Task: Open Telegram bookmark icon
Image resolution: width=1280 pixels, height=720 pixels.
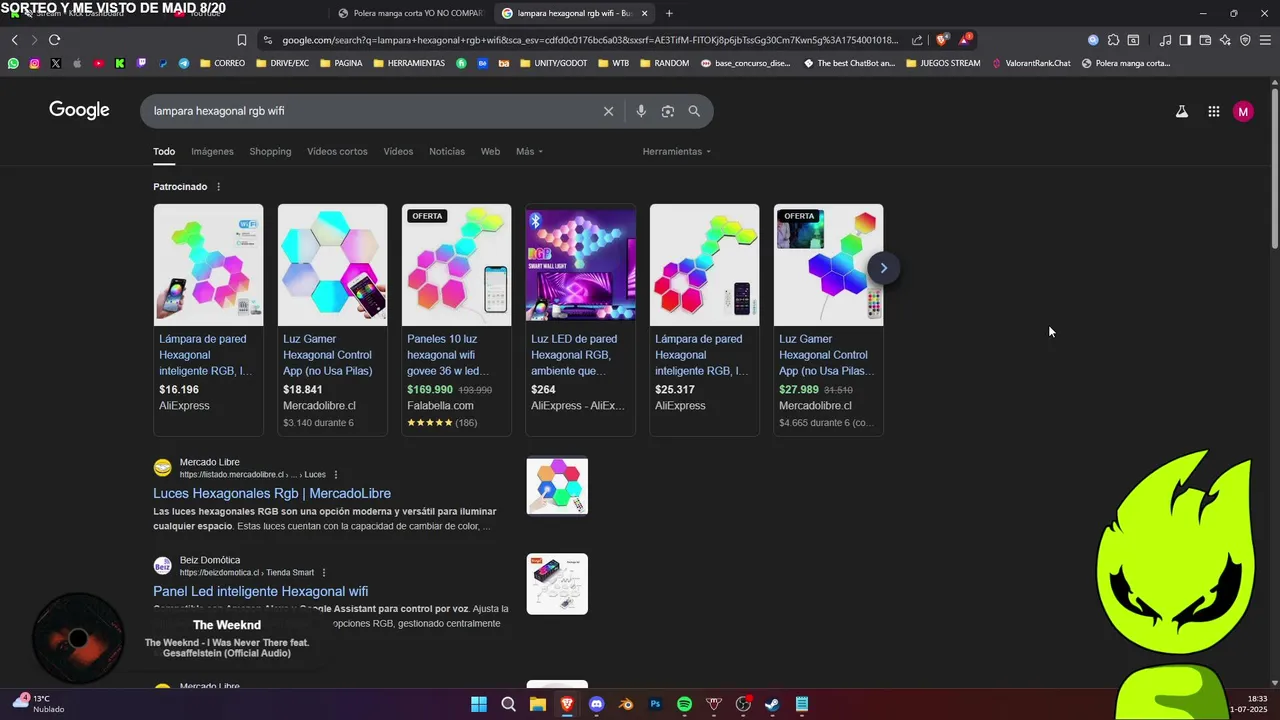Action: 184,63
